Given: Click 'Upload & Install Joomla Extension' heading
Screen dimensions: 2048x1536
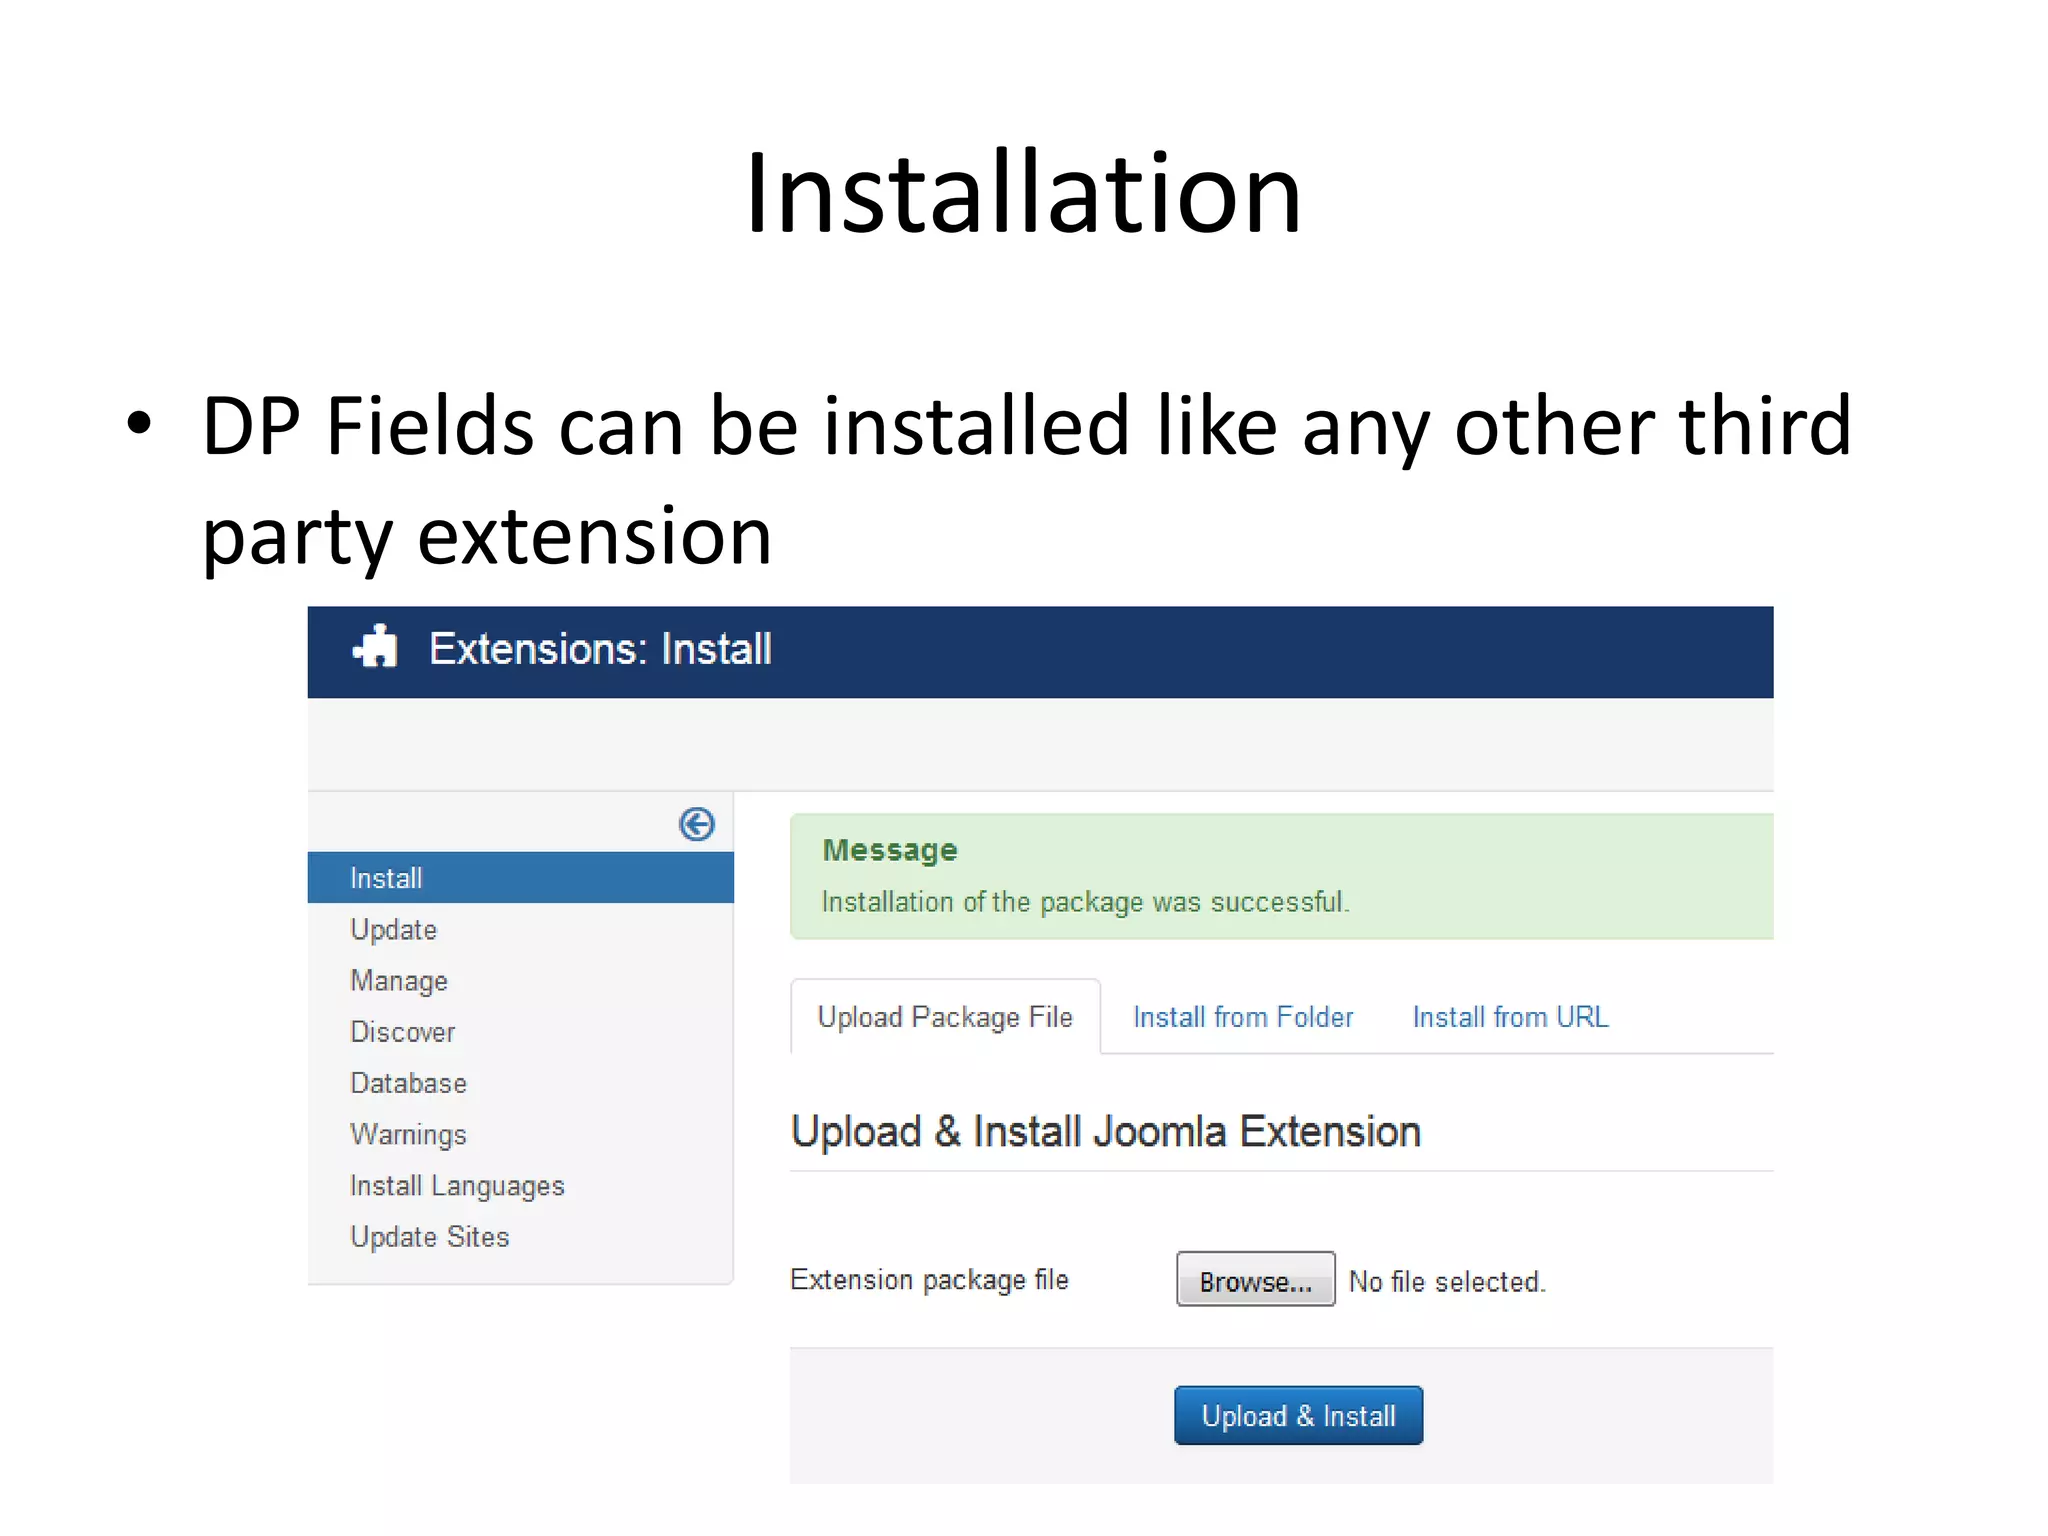Looking at the screenshot, I should click(1105, 1132).
